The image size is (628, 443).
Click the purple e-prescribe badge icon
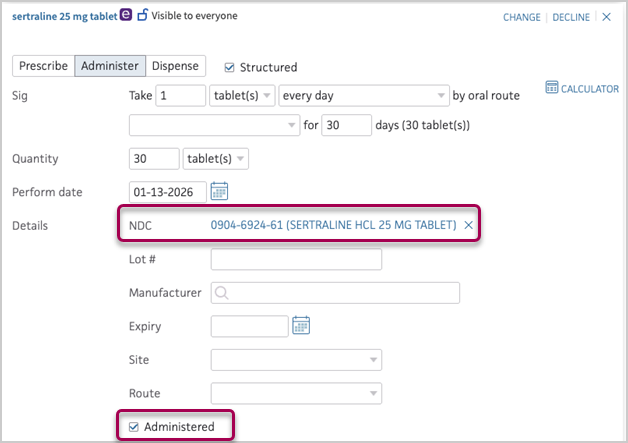pos(126,15)
